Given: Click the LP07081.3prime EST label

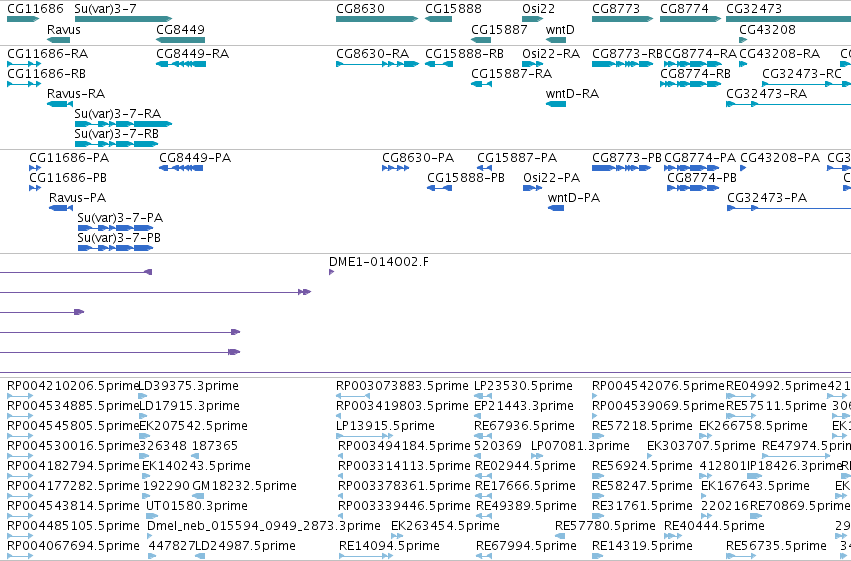Looking at the screenshot, I should coord(580,446).
